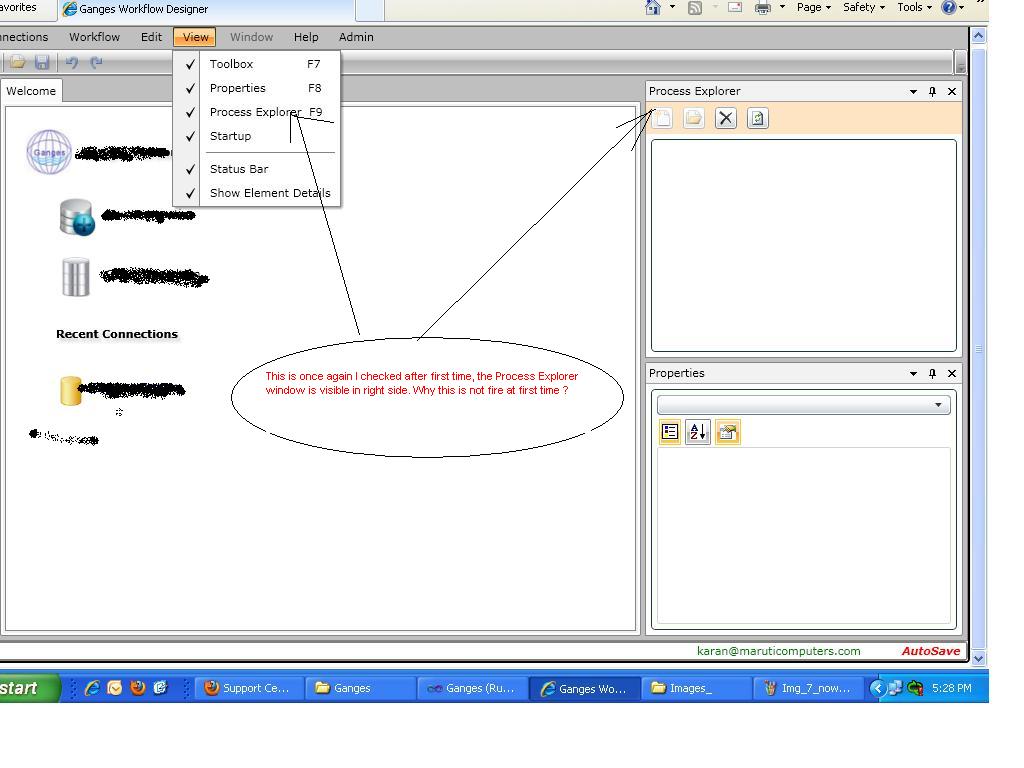The width and height of the screenshot is (1024, 768).
Task: Select the Welcome tab
Action: click(x=31, y=91)
